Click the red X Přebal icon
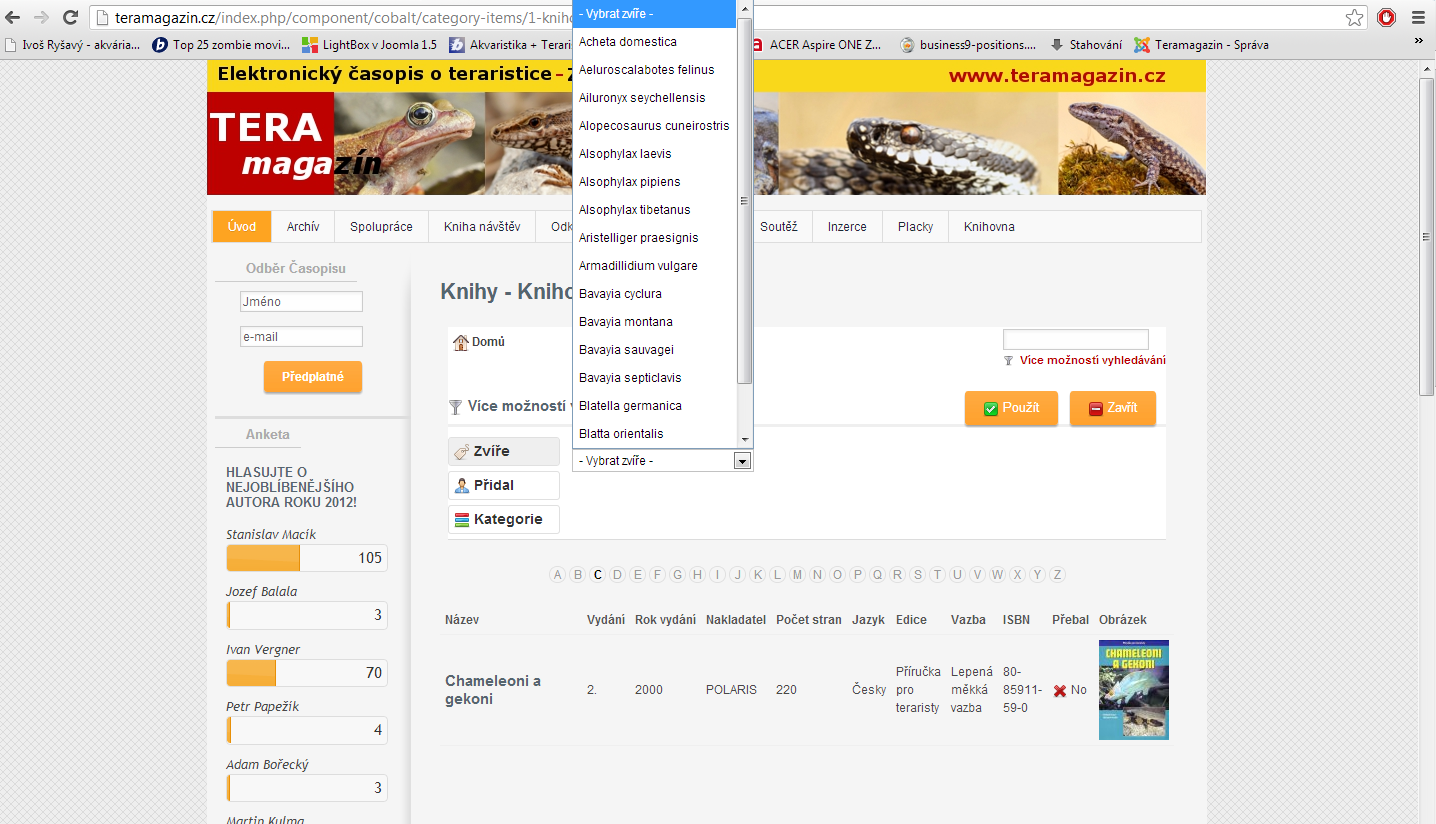 (1060, 690)
